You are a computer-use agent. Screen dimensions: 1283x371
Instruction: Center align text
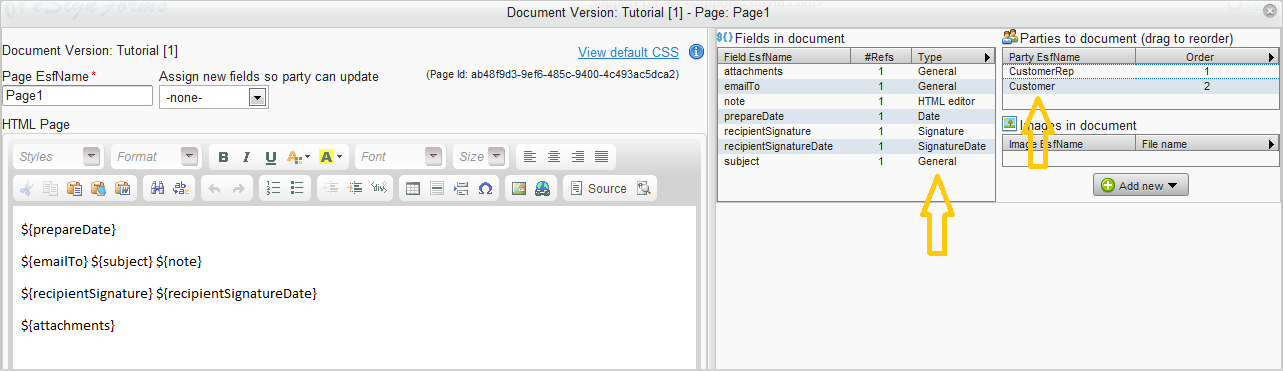tap(554, 157)
